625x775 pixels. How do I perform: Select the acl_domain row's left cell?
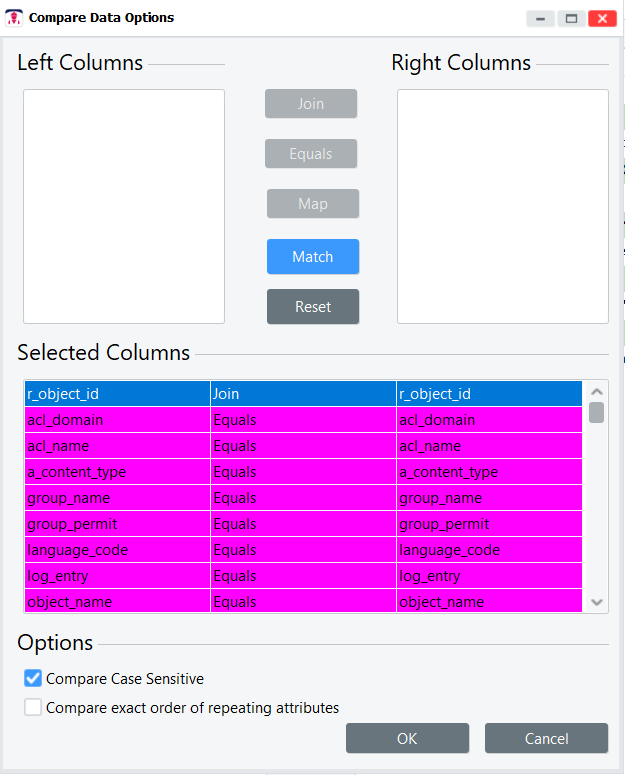pos(116,420)
